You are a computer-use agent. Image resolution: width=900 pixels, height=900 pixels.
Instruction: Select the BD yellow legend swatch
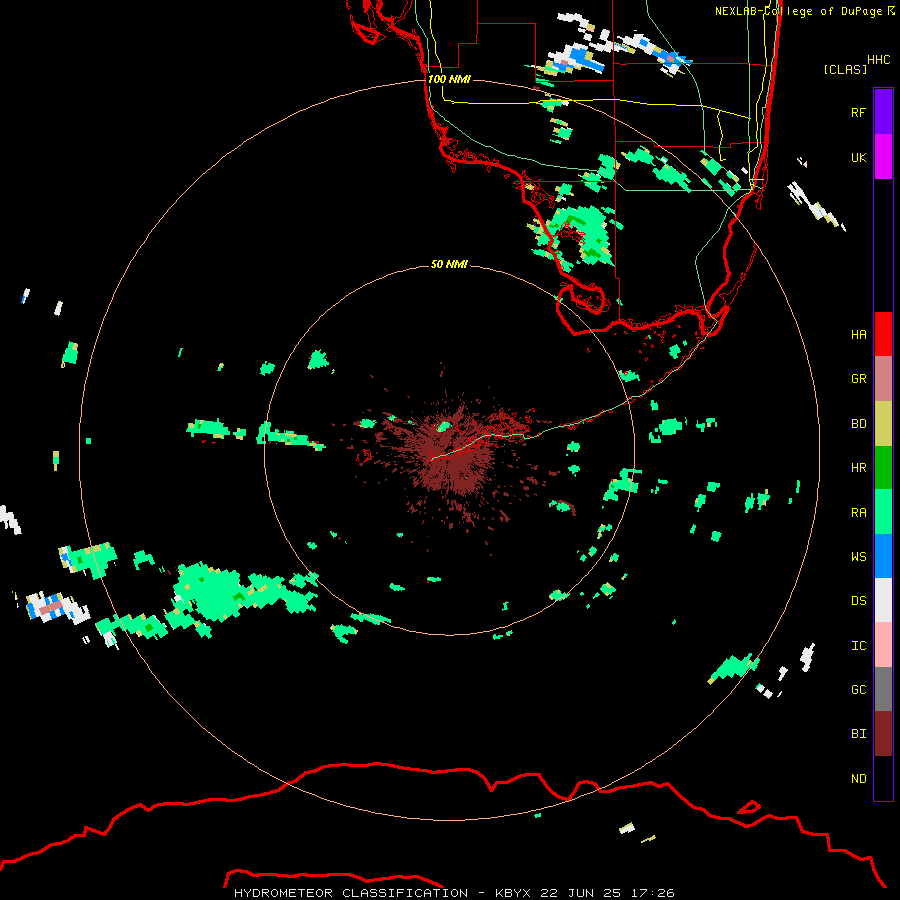click(883, 424)
